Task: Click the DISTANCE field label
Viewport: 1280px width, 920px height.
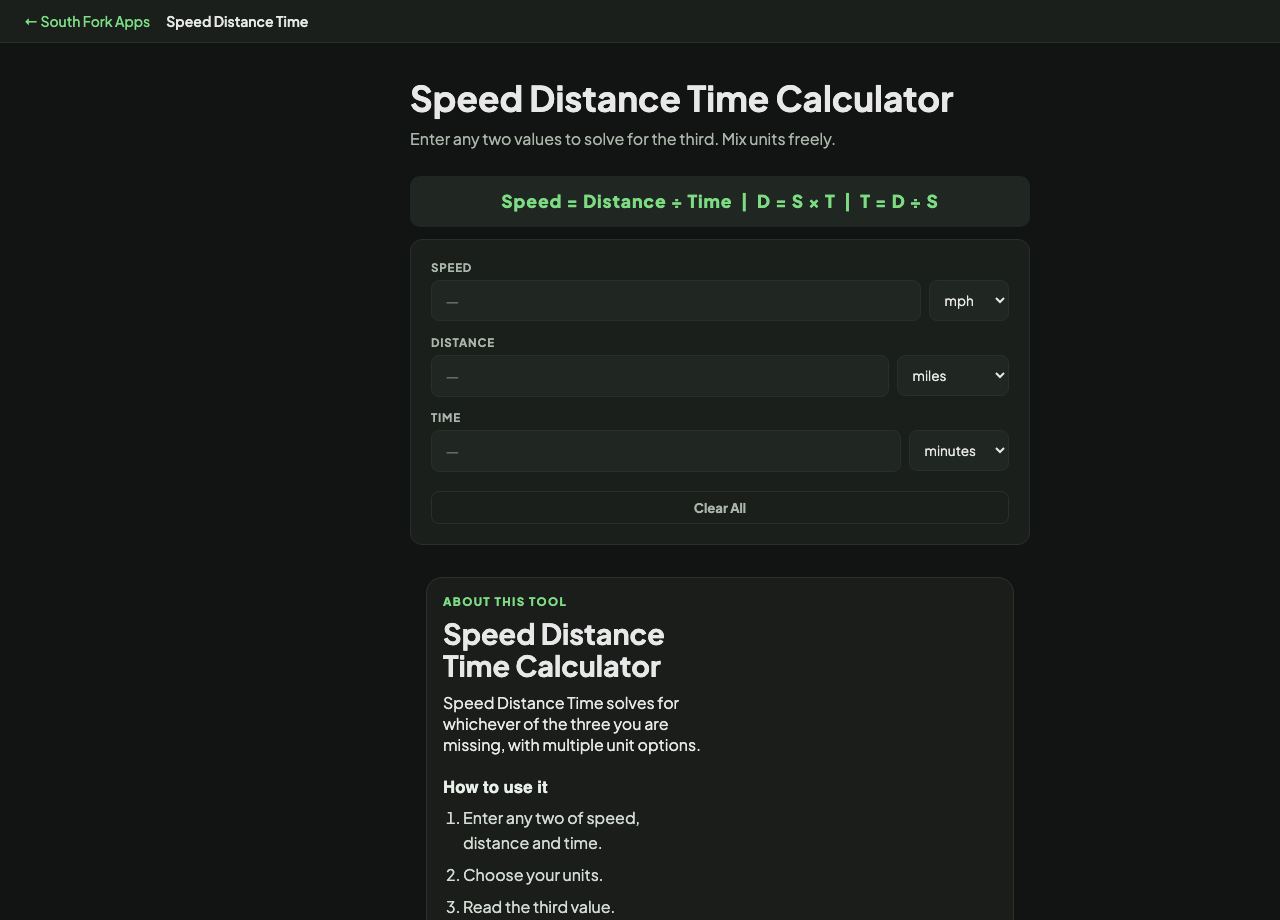Action: (x=463, y=342)
